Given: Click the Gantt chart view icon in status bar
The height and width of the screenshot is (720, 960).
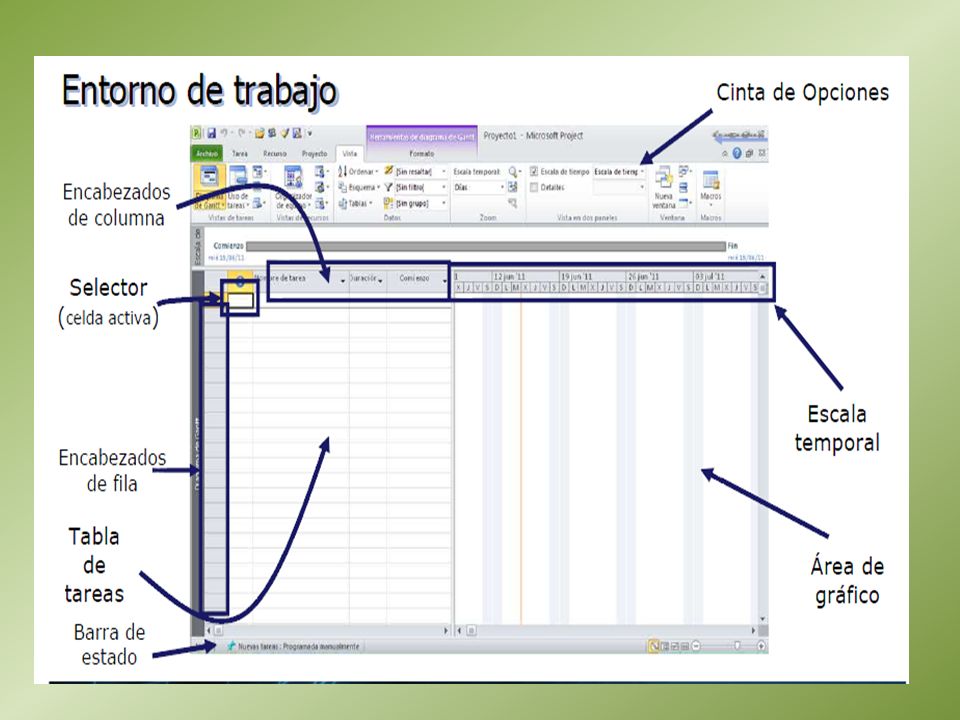Looking at the screenshot, I should coord(654,646).
